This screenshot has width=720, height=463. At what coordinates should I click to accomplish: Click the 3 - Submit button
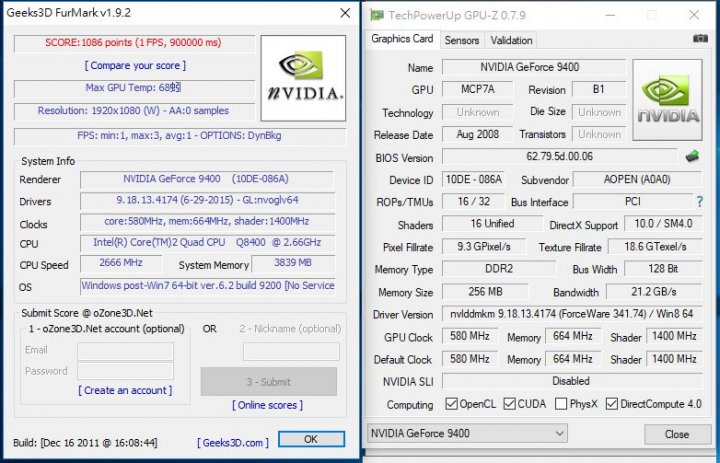(x=269, y=382)
